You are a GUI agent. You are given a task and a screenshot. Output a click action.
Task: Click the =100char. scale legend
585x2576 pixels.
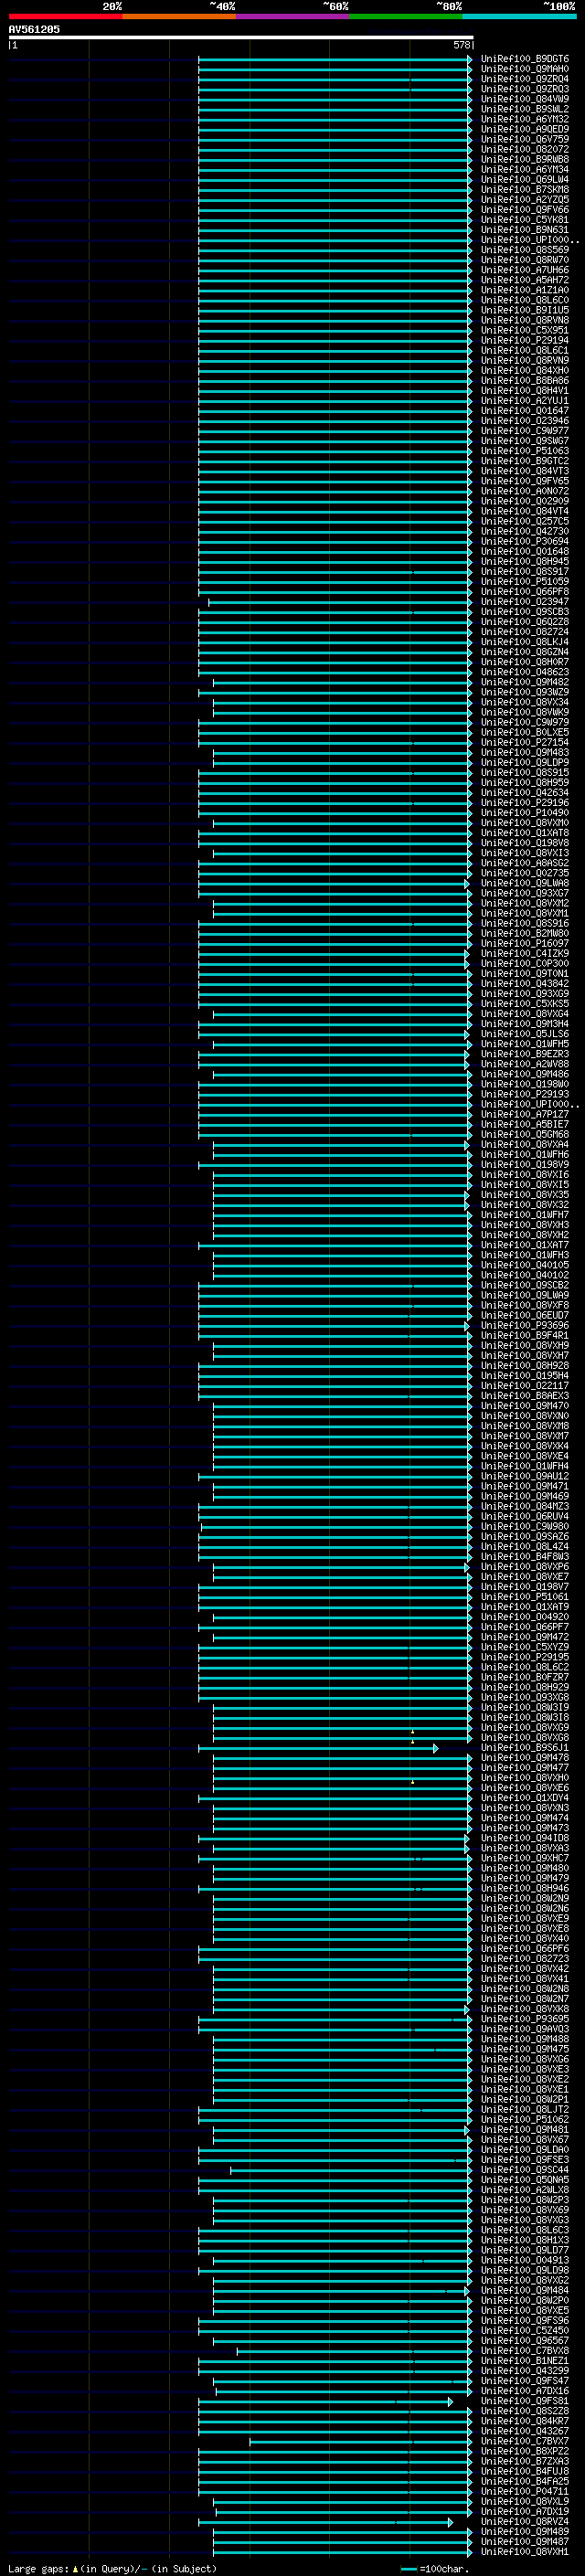click(435, 2568)
